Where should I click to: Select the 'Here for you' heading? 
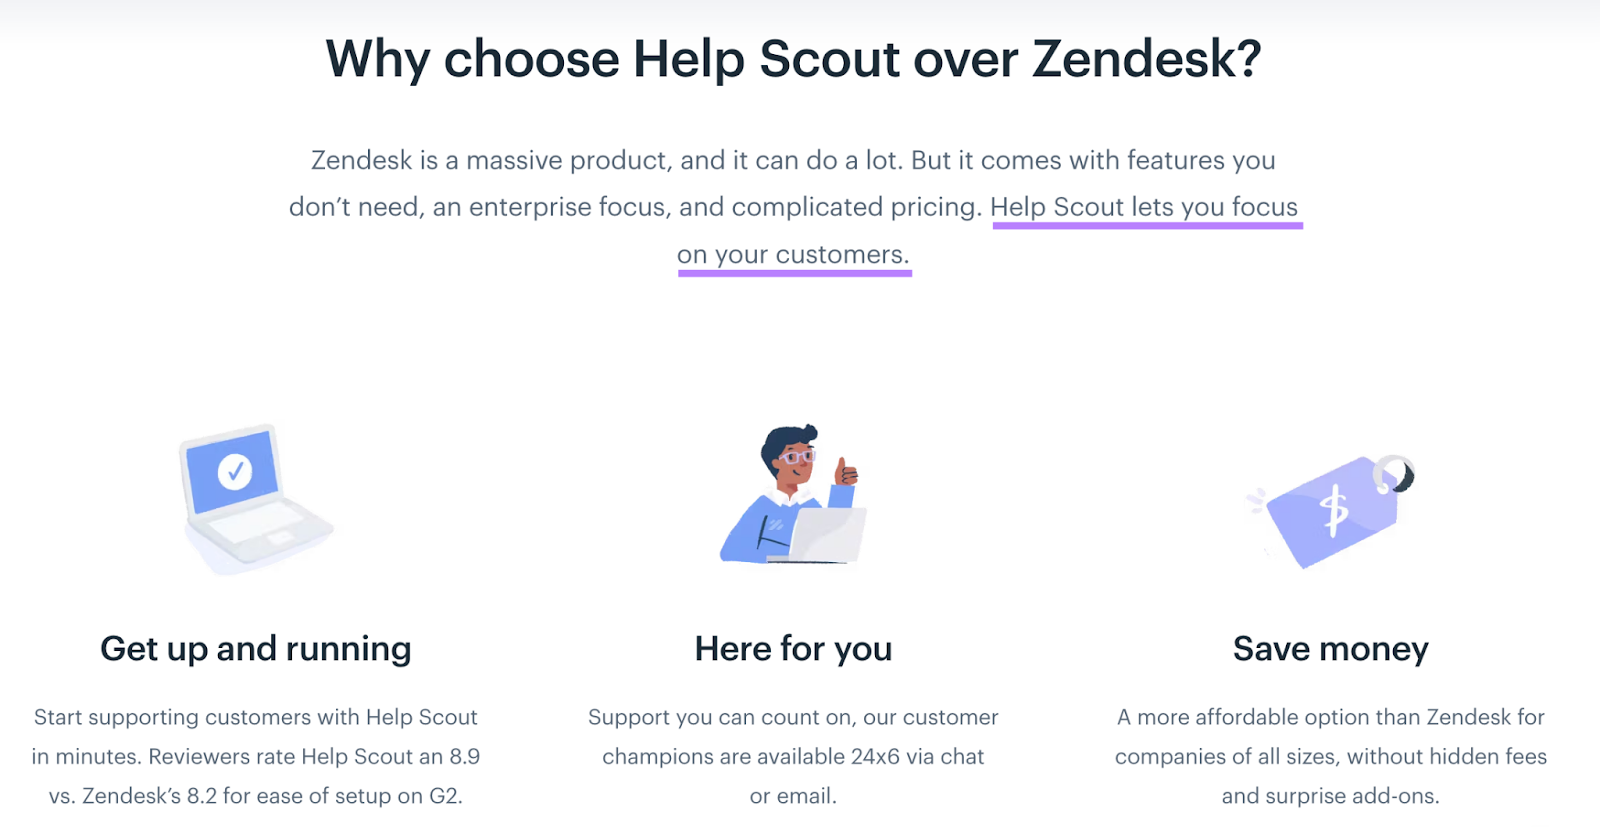tap(794, 649)
